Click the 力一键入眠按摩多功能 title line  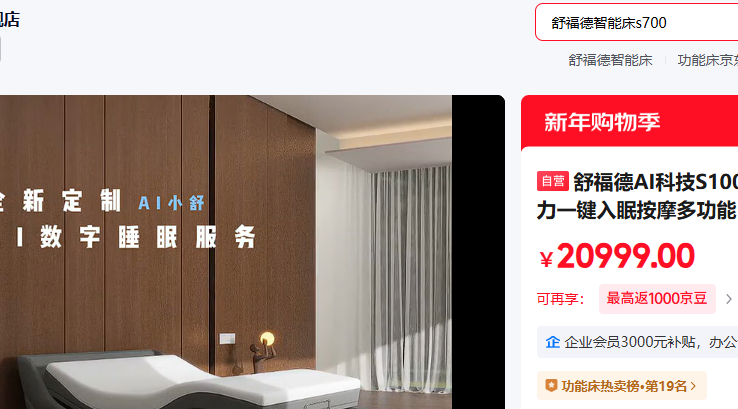point(636,210)
